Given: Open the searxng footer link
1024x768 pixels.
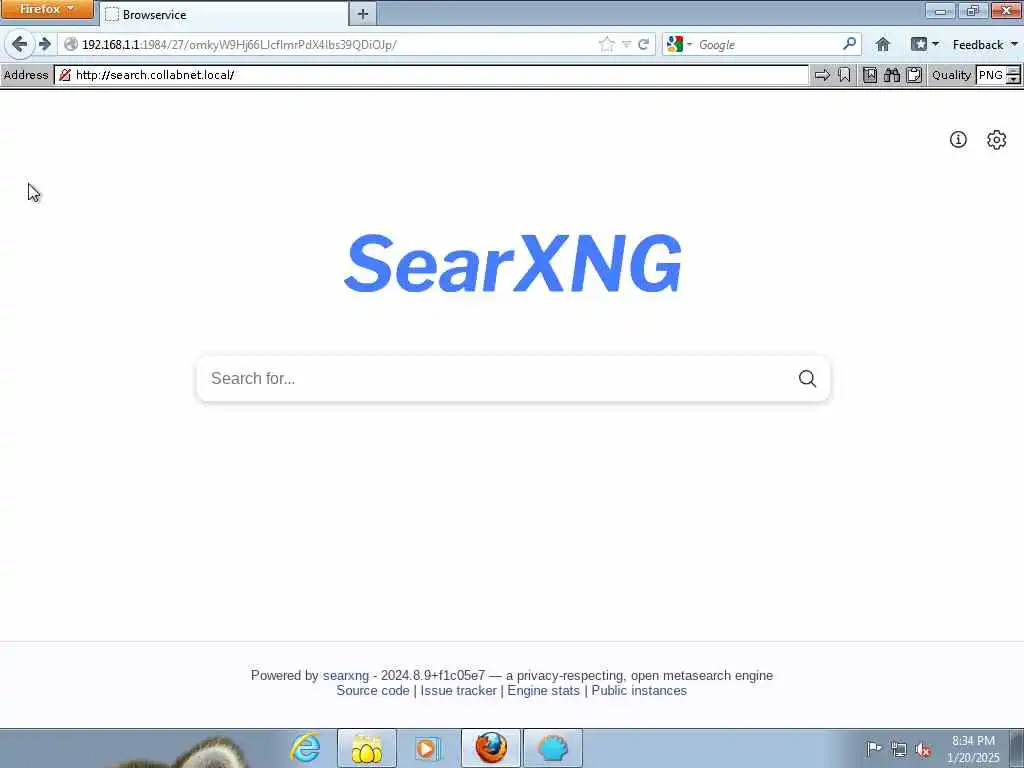Looking at the screenshot, I should (345, 675).
